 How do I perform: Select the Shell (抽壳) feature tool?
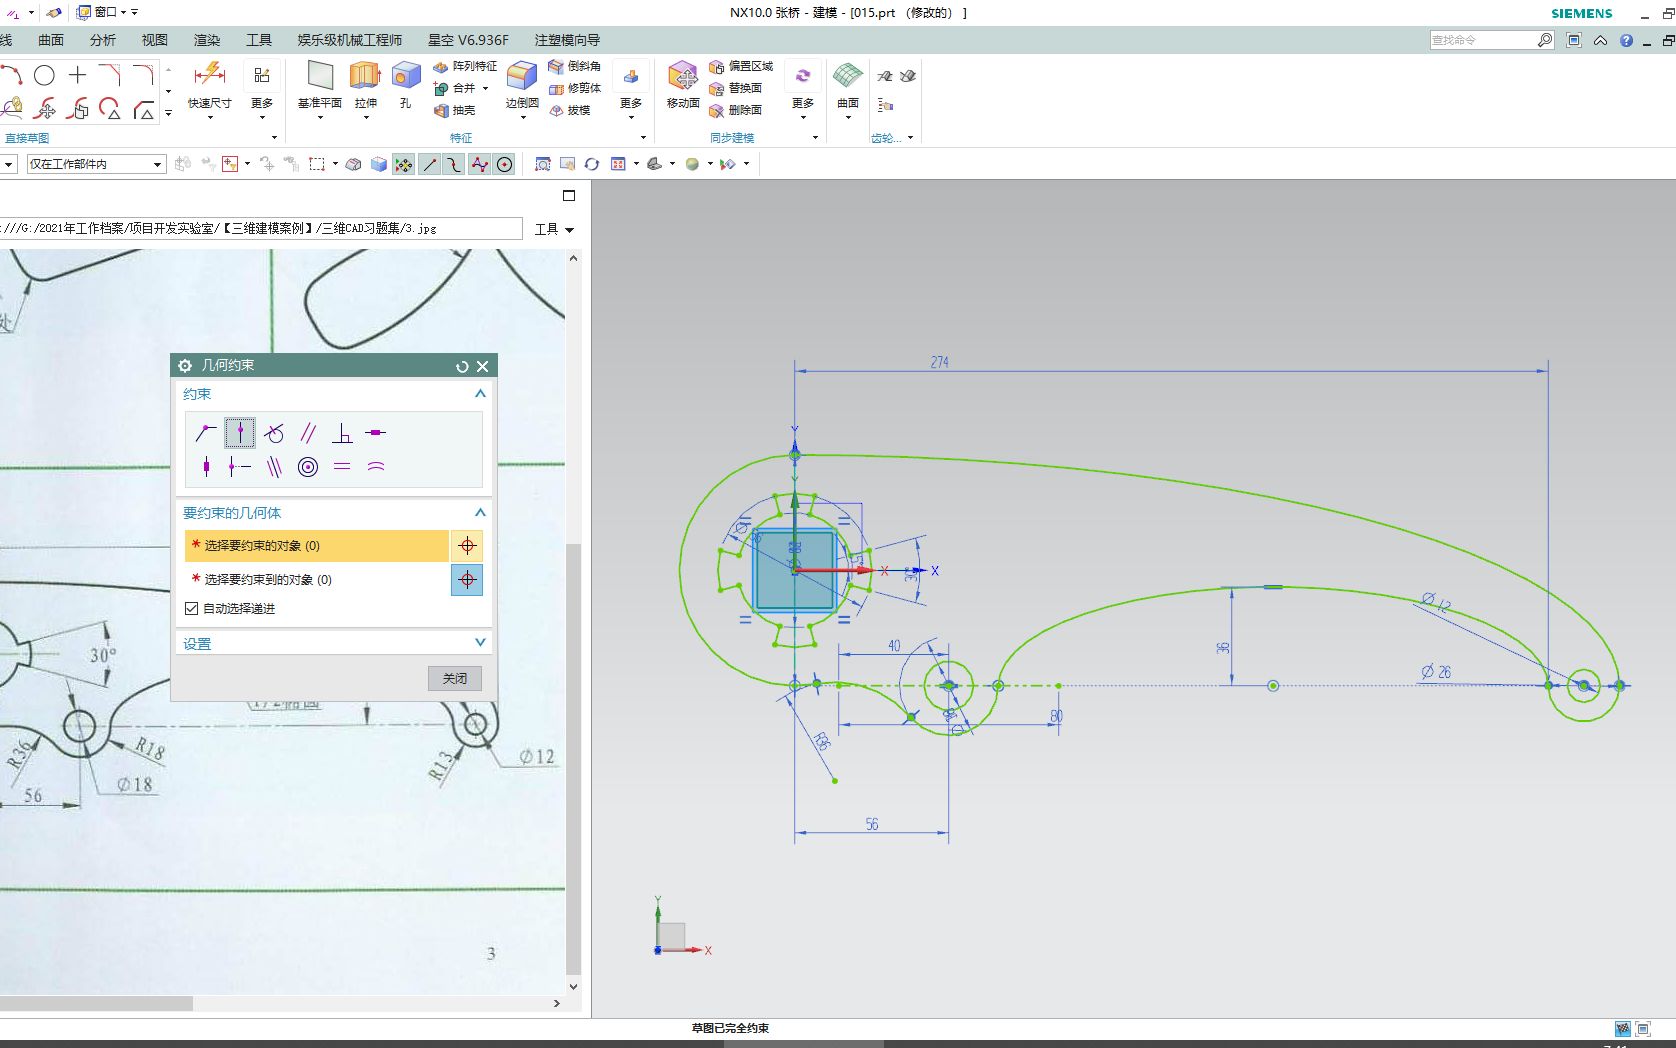pos(460,110)
